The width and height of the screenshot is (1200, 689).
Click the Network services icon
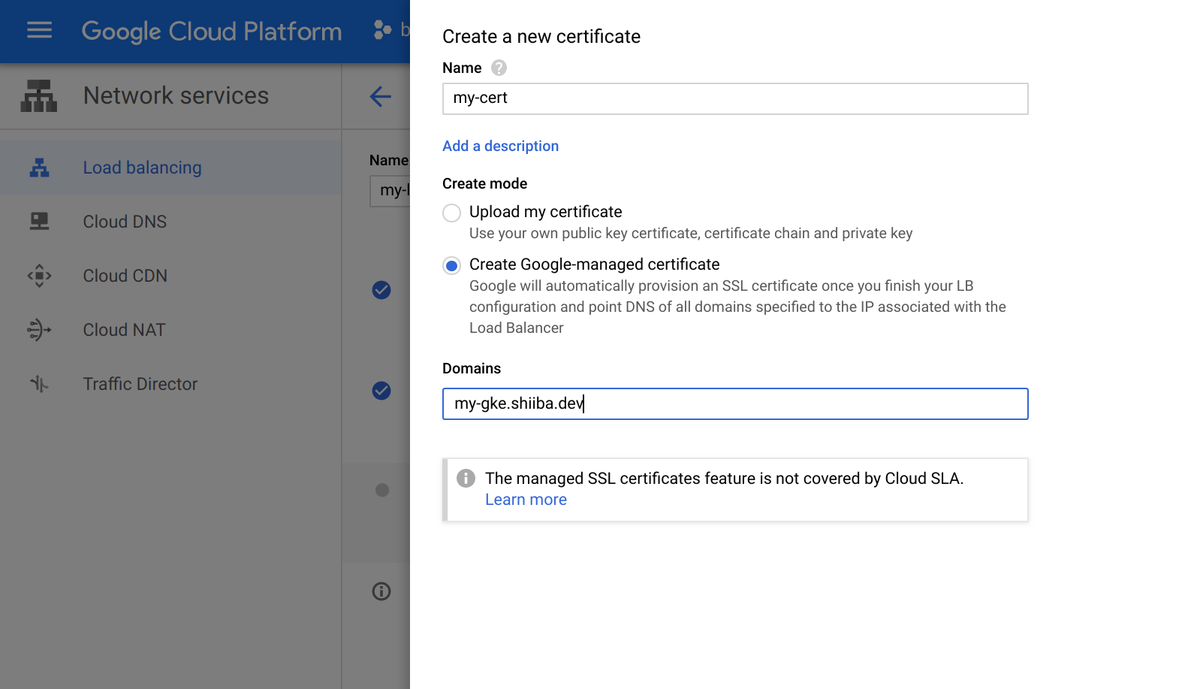point(39,96)
